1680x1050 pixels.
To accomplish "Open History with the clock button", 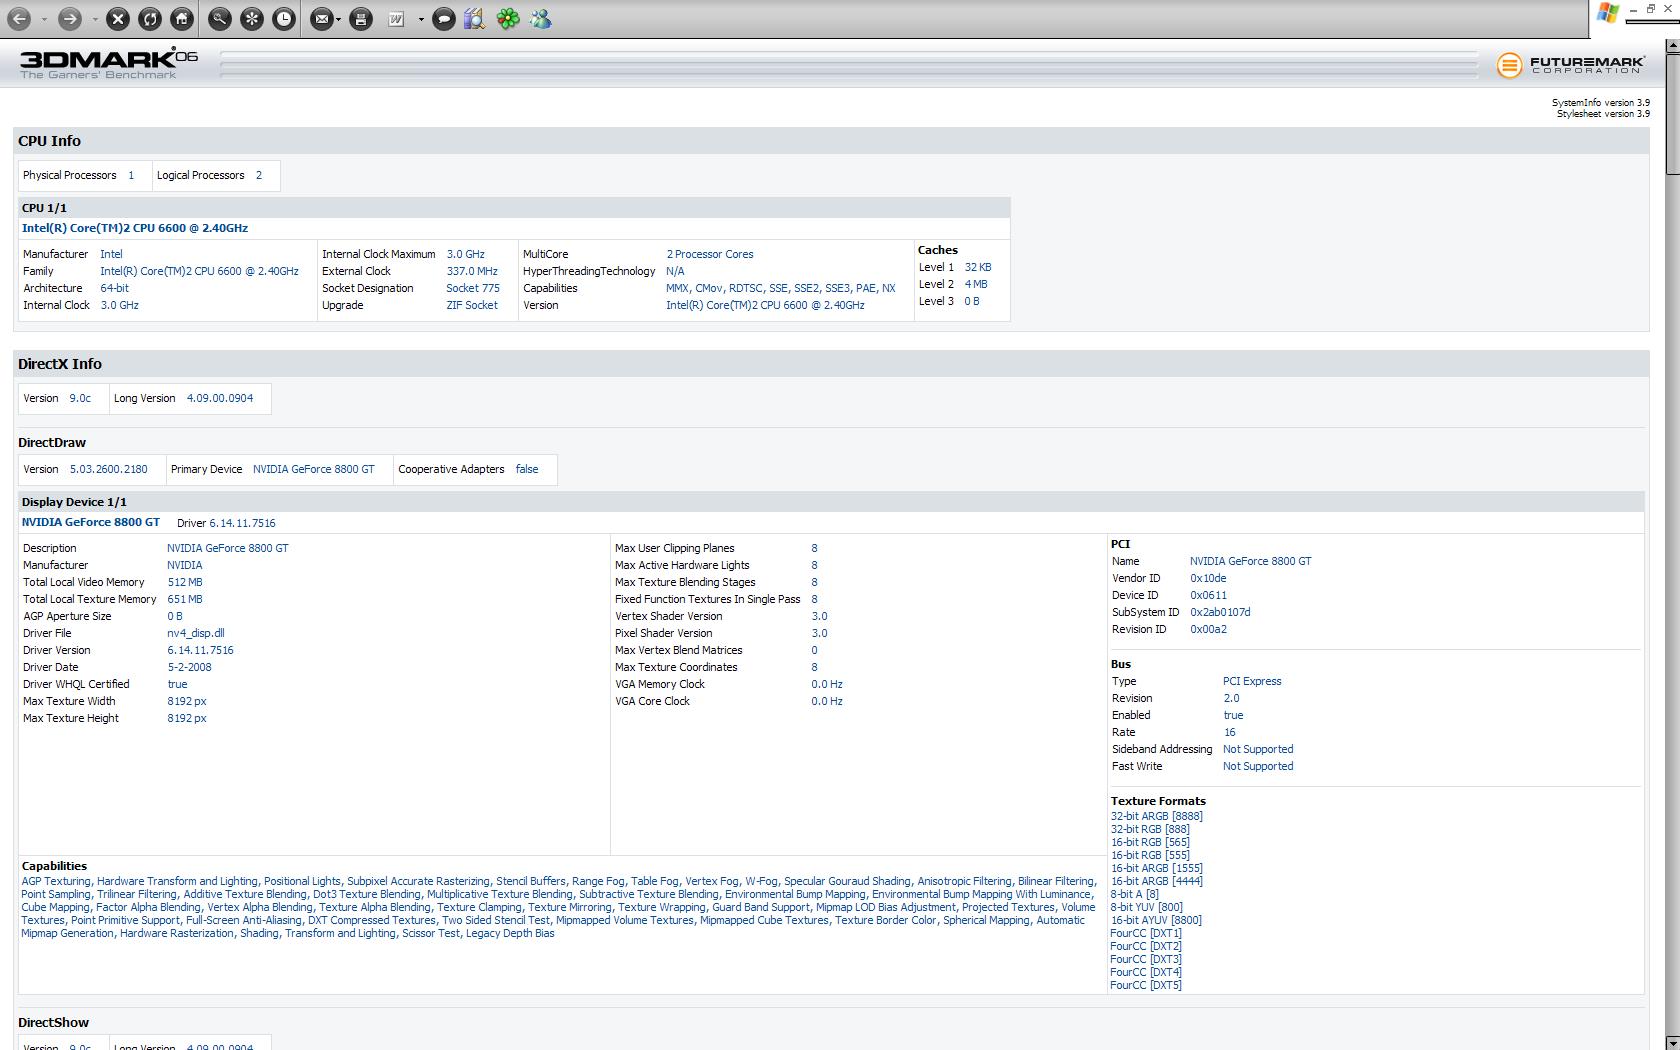I will click(x=284, y=19).
